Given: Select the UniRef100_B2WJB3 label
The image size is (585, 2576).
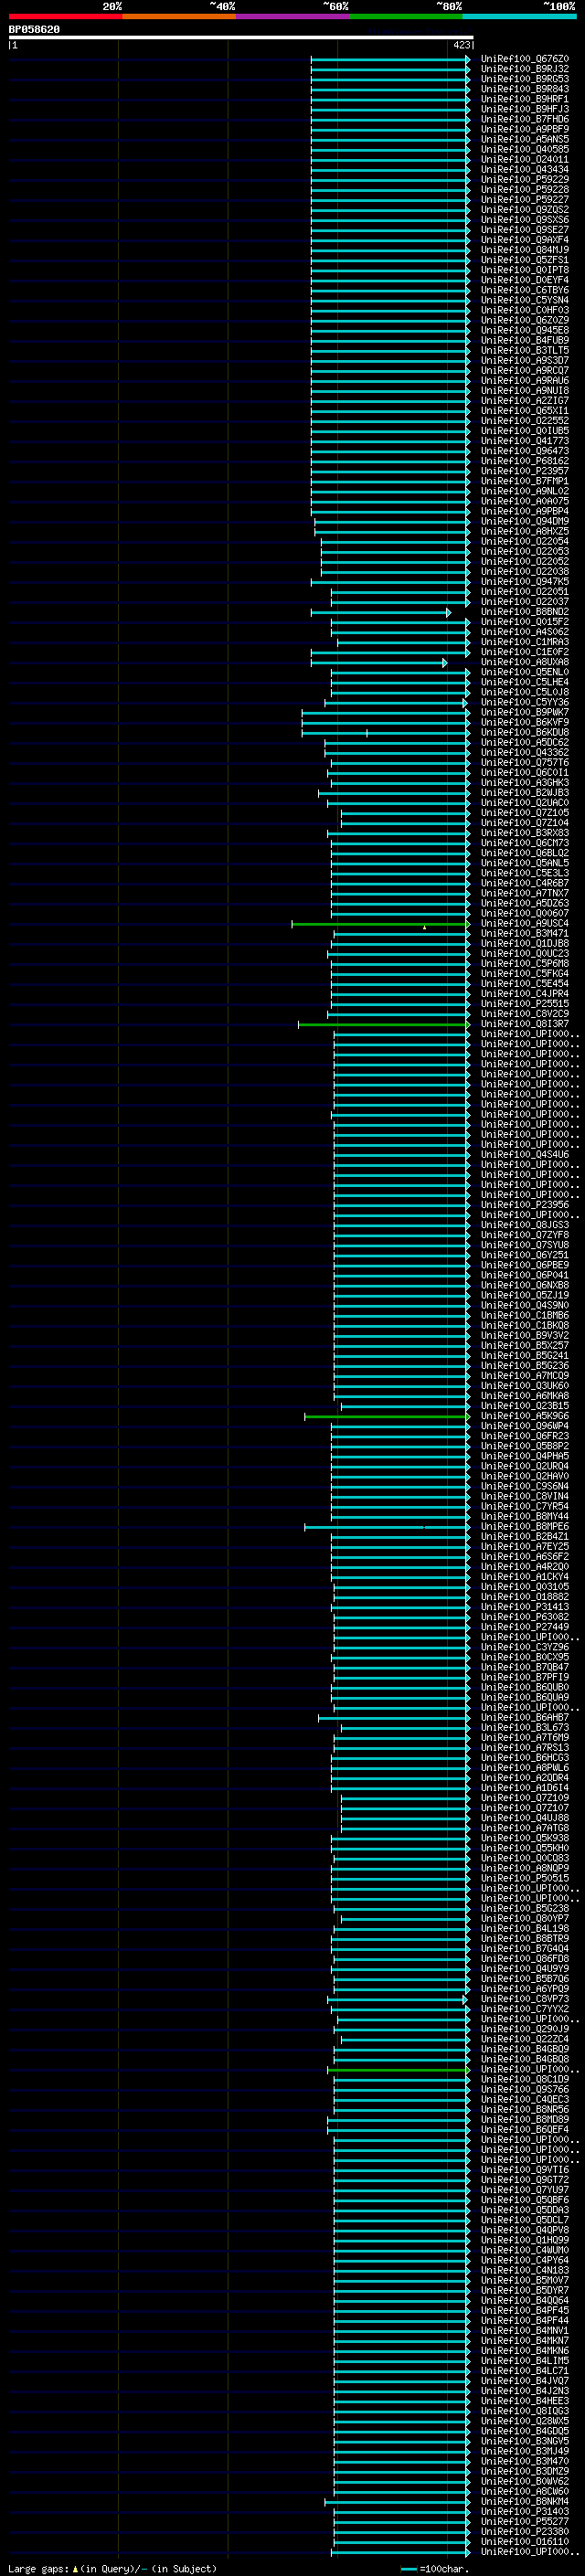Looking at the screenshot, I should (x=524, y=792).
